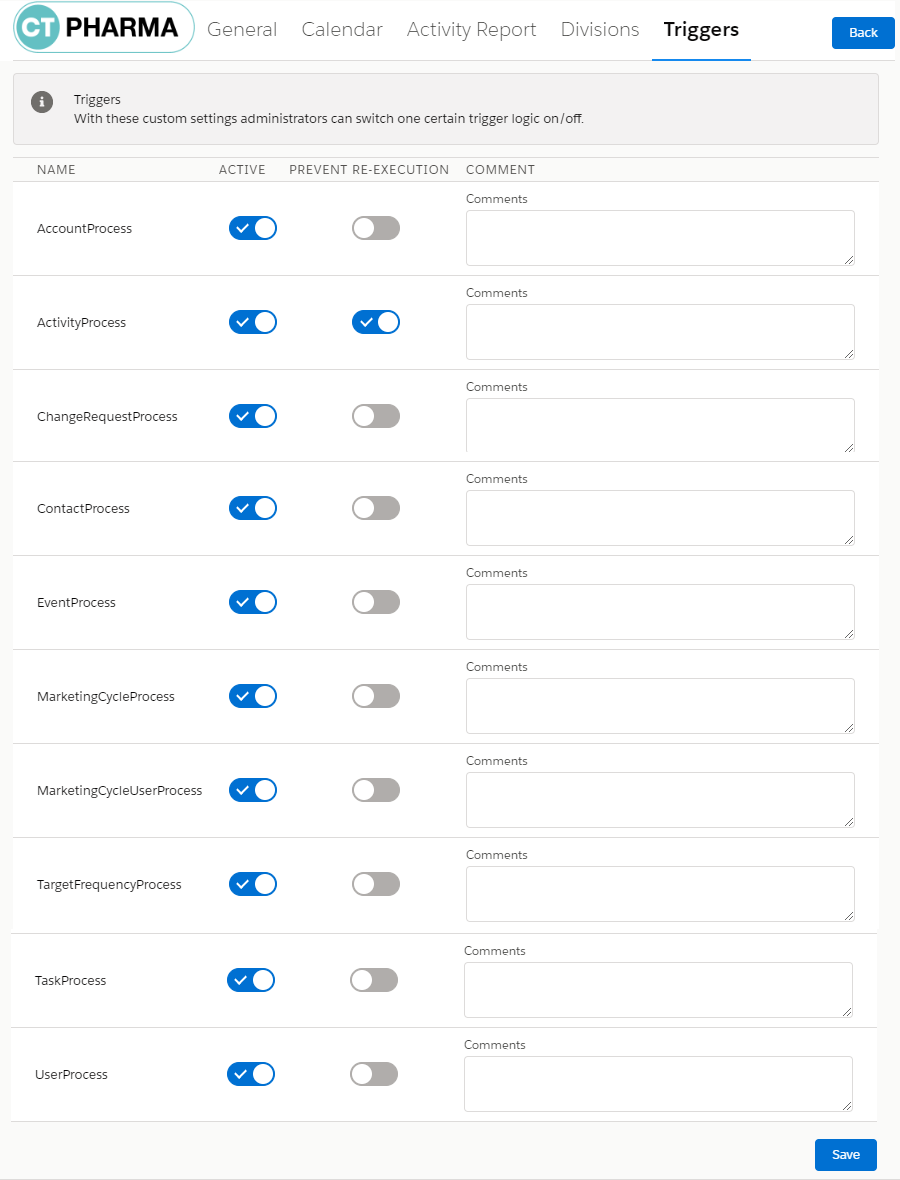Screen dimensions: 900x1180
Task: Switch off MarketingCycleProcess Active toggle
Action: tap(253, 696)
